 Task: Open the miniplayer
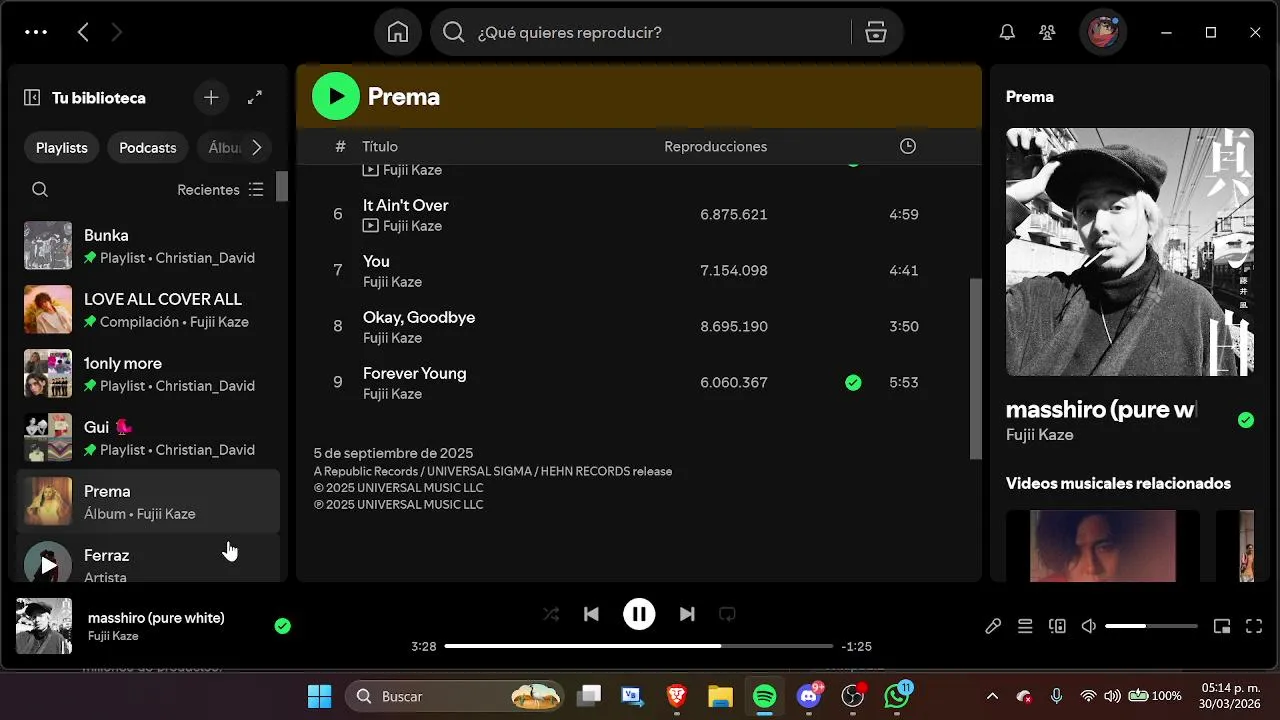tap(1222, 626)
